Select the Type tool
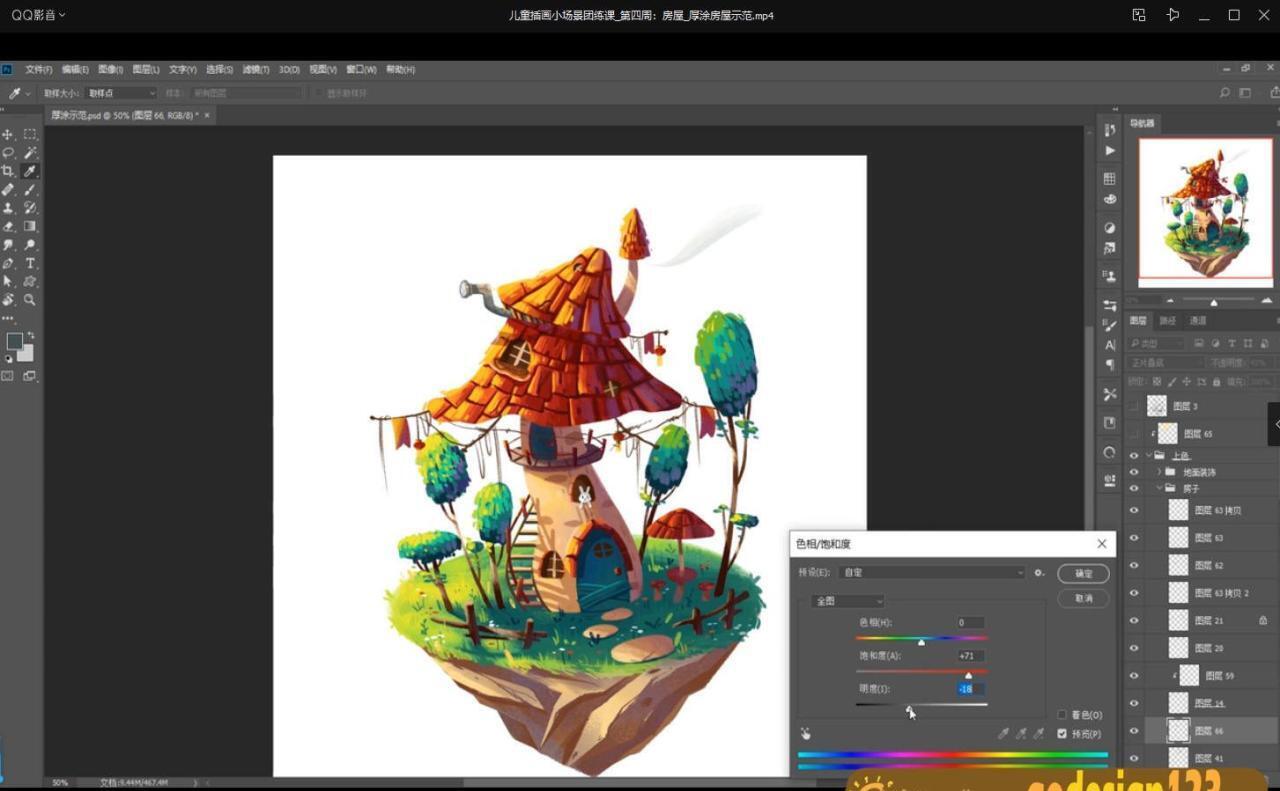 point(30,263)
